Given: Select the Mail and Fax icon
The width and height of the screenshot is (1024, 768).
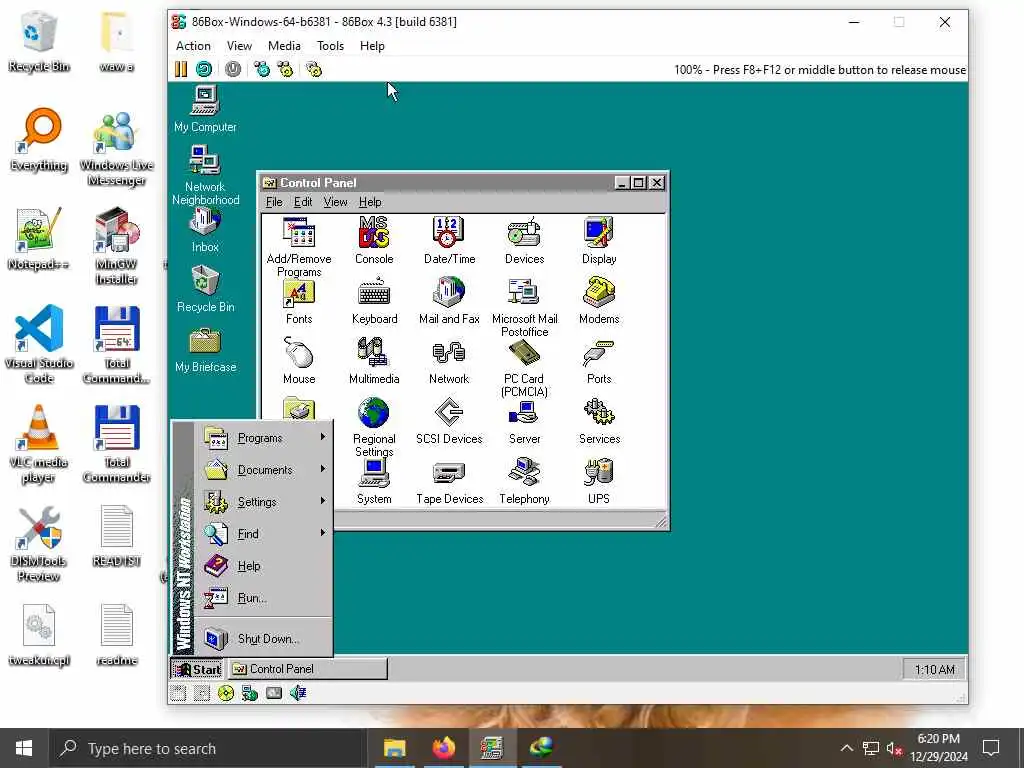Looking at the screenshot, I should coord(449,301).
